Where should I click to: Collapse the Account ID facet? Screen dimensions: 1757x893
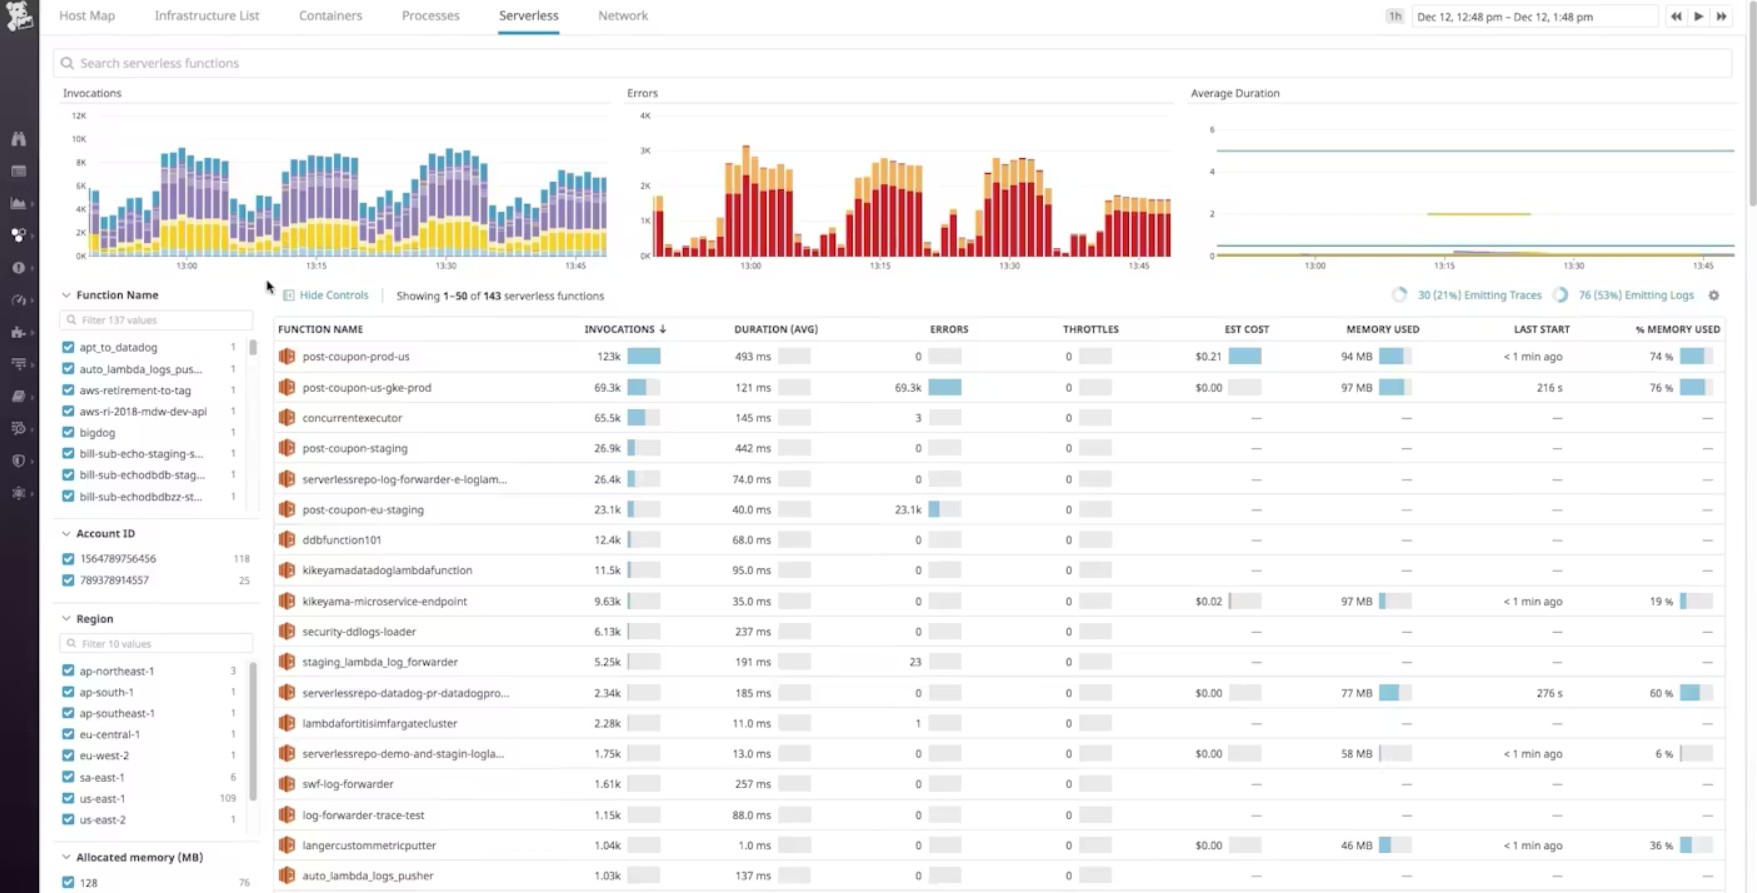tap(66, 534)
